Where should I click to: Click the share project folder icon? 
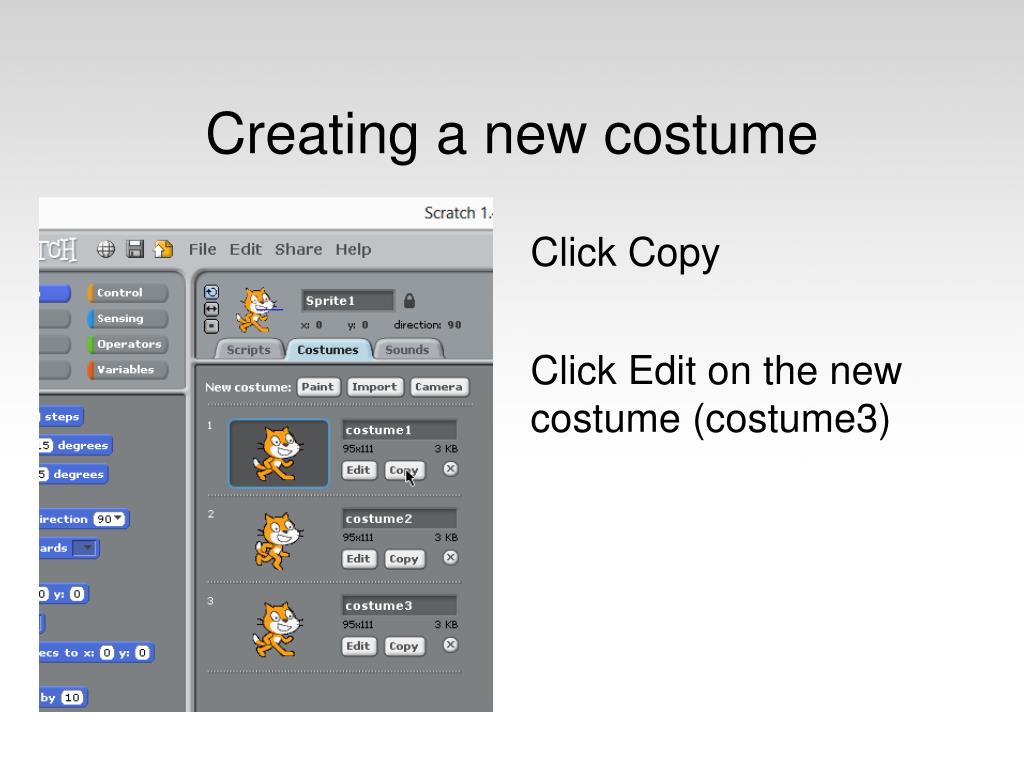tap(163, 249)
